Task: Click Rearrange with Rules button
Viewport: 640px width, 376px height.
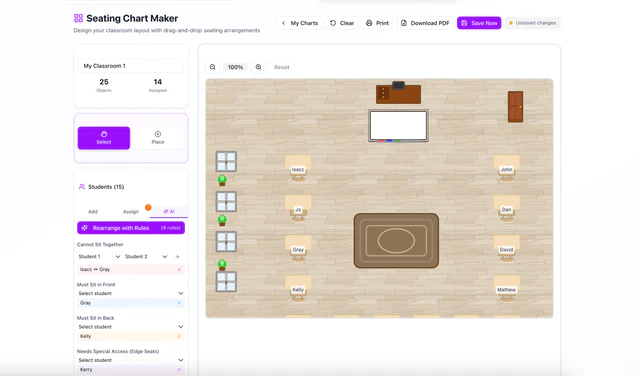Action: (x=131, y=228)
